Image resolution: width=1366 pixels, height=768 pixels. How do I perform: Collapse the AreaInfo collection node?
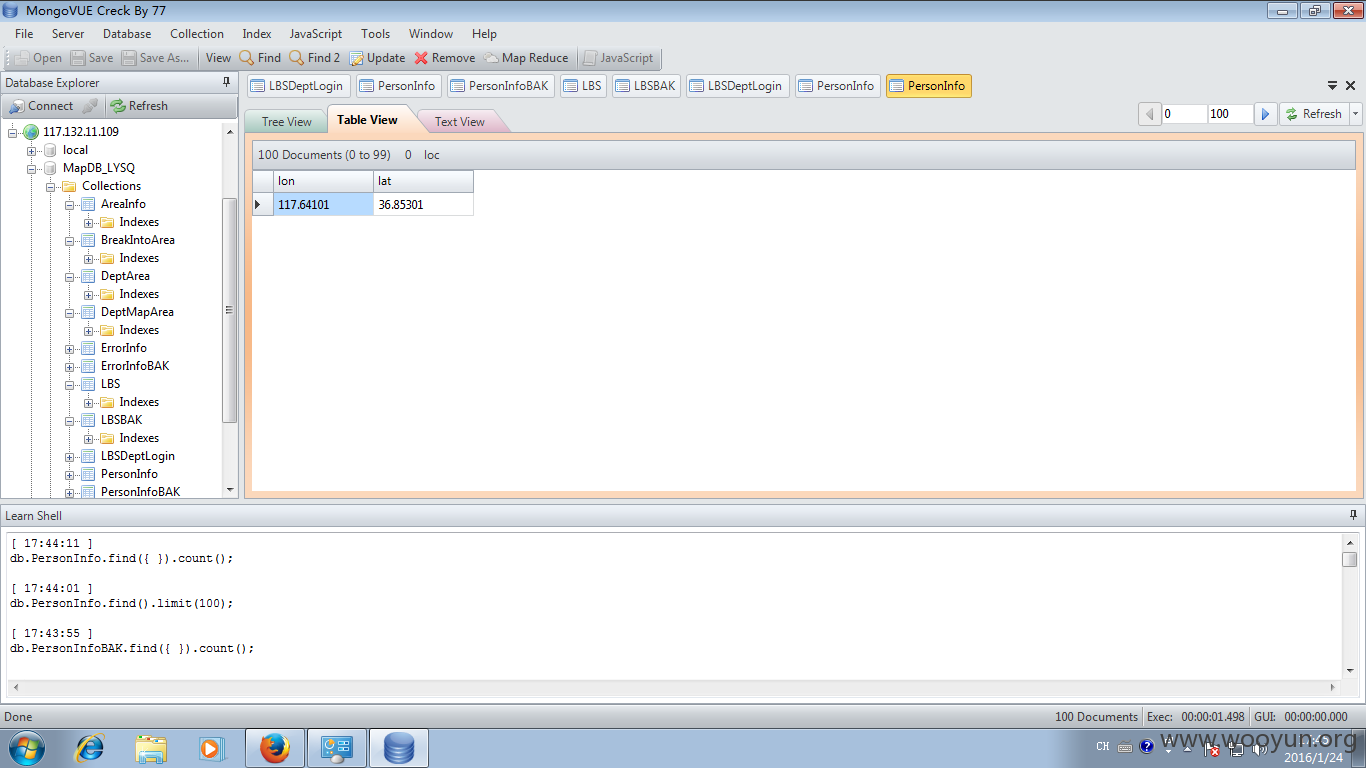tap(70, 204)
